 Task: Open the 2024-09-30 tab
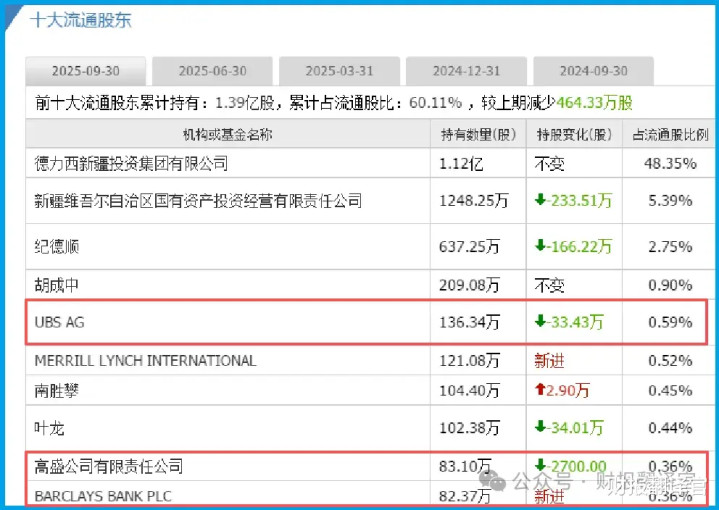point(593,71)
